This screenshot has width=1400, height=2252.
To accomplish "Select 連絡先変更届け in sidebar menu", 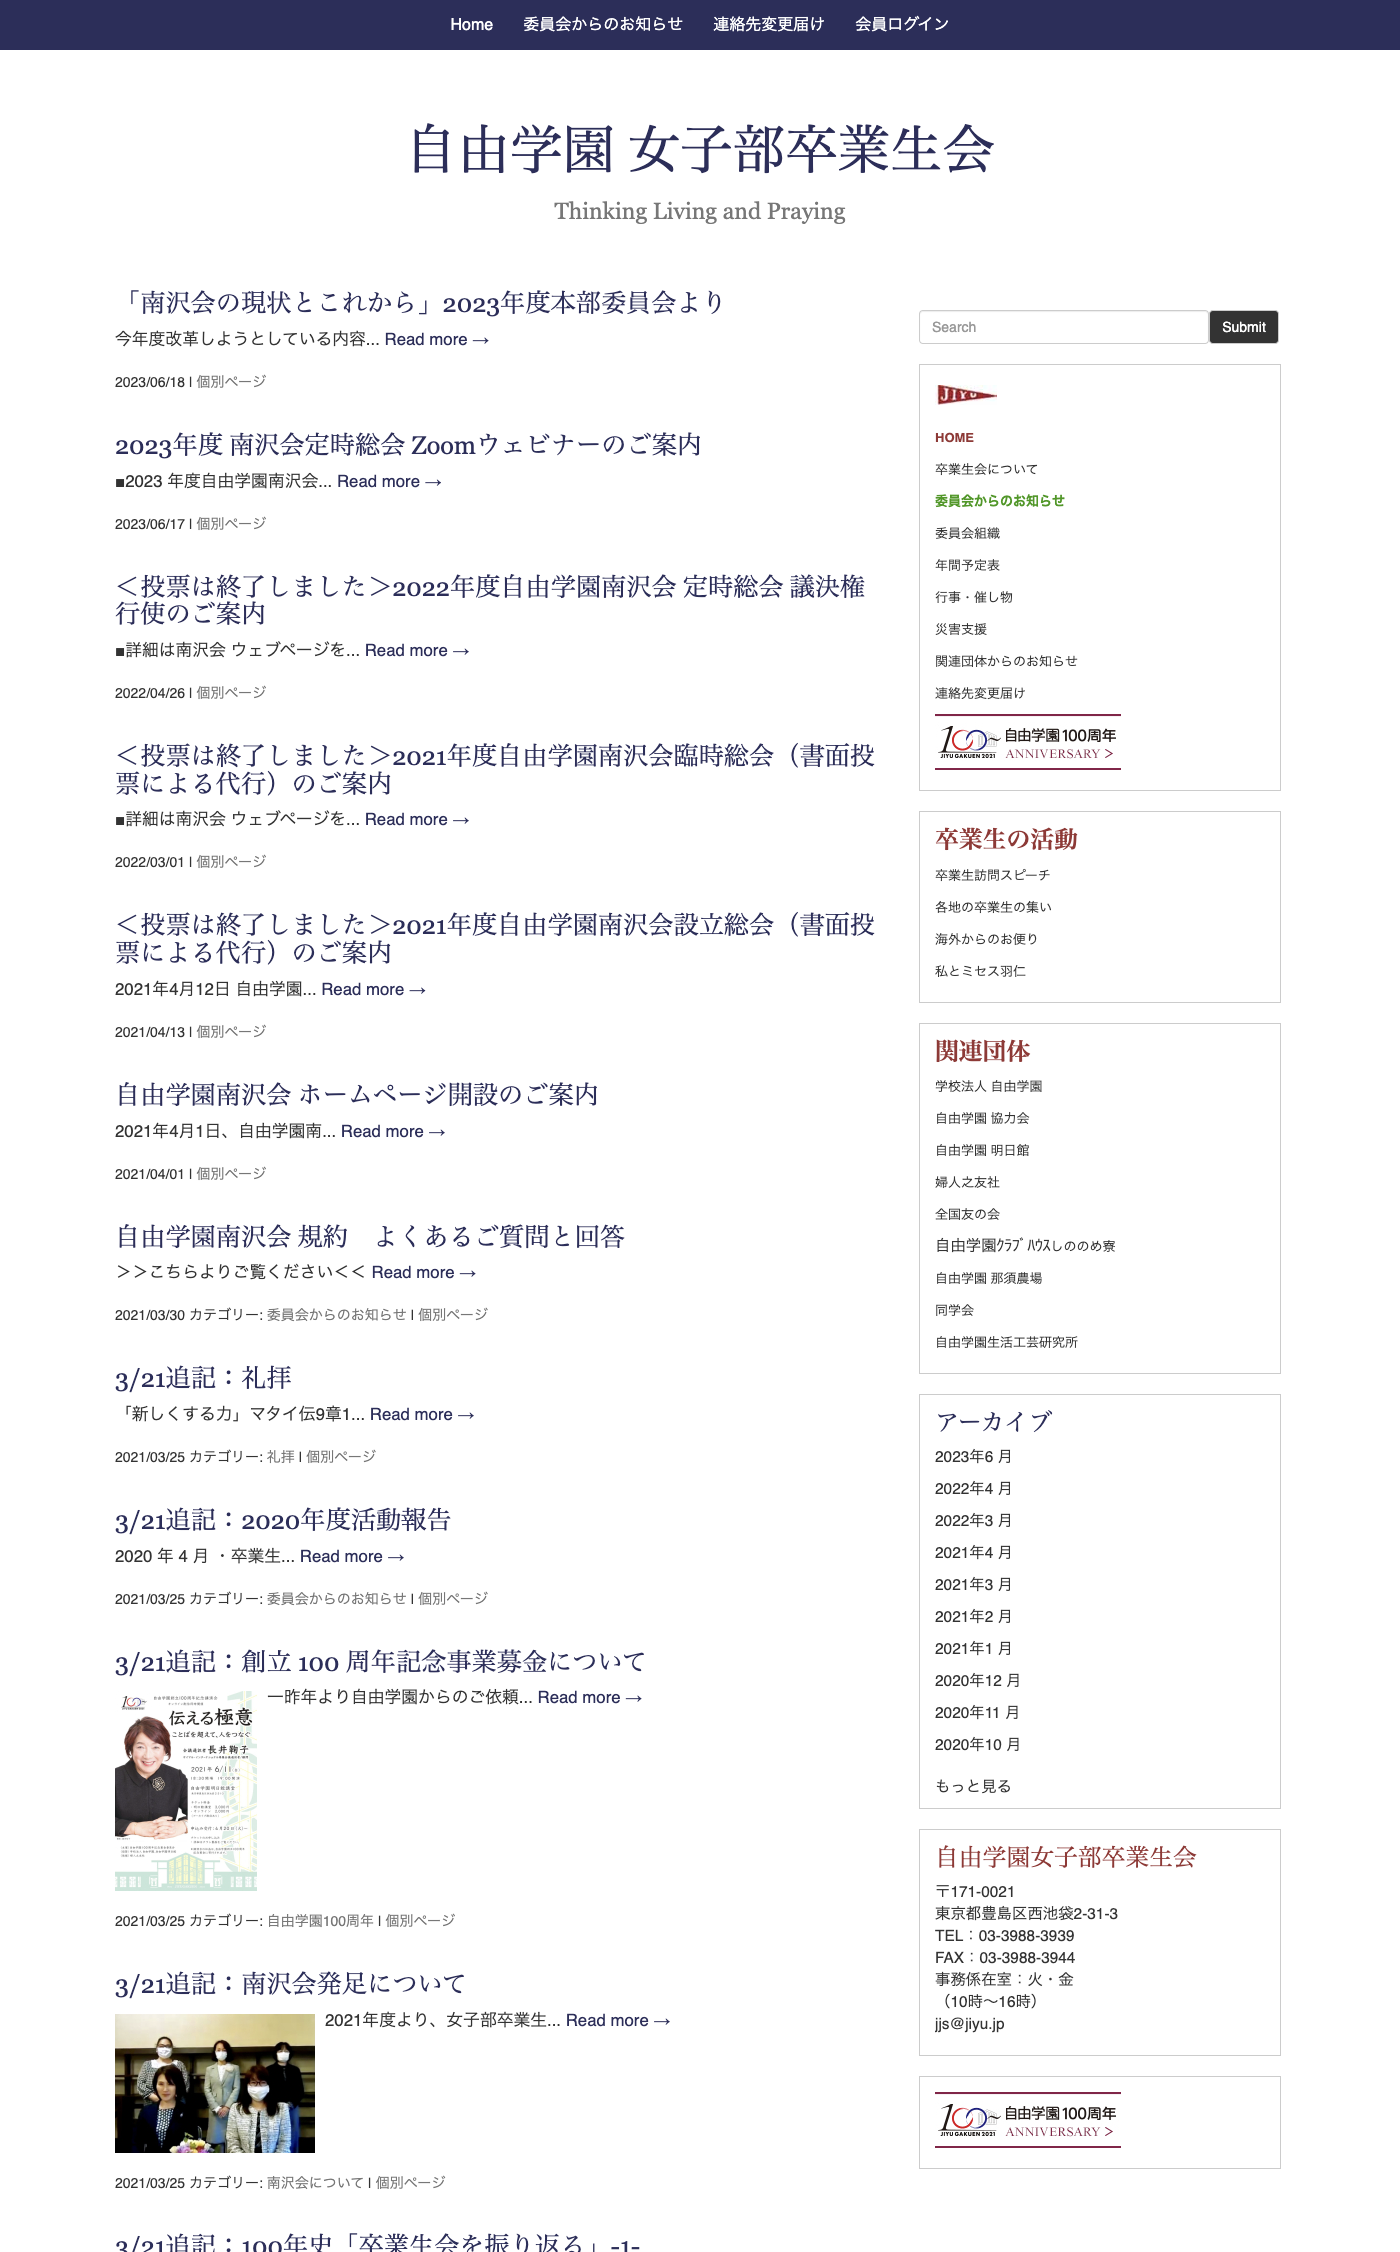I will pos(980,693).
